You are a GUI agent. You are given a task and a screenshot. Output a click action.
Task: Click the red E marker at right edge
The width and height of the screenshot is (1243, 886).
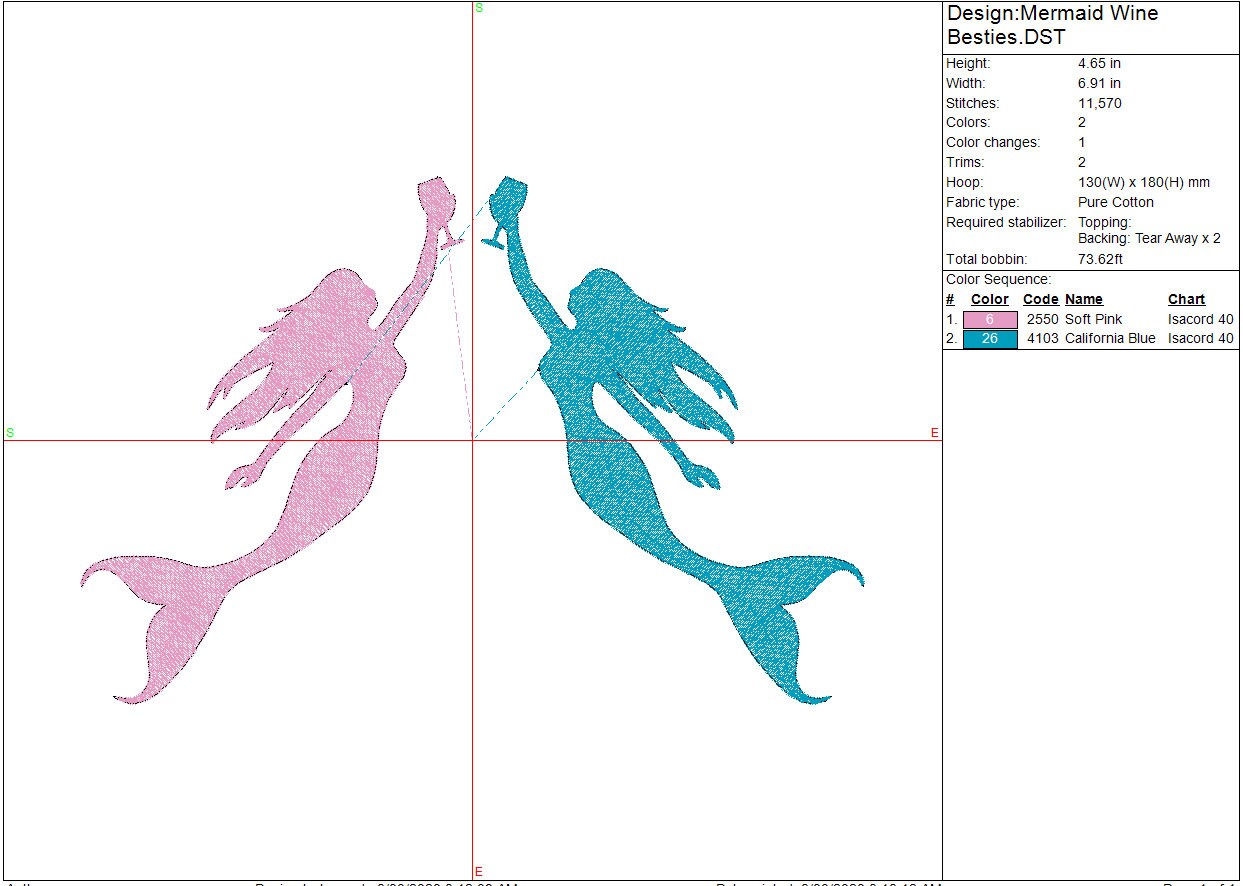click(935, 433)
